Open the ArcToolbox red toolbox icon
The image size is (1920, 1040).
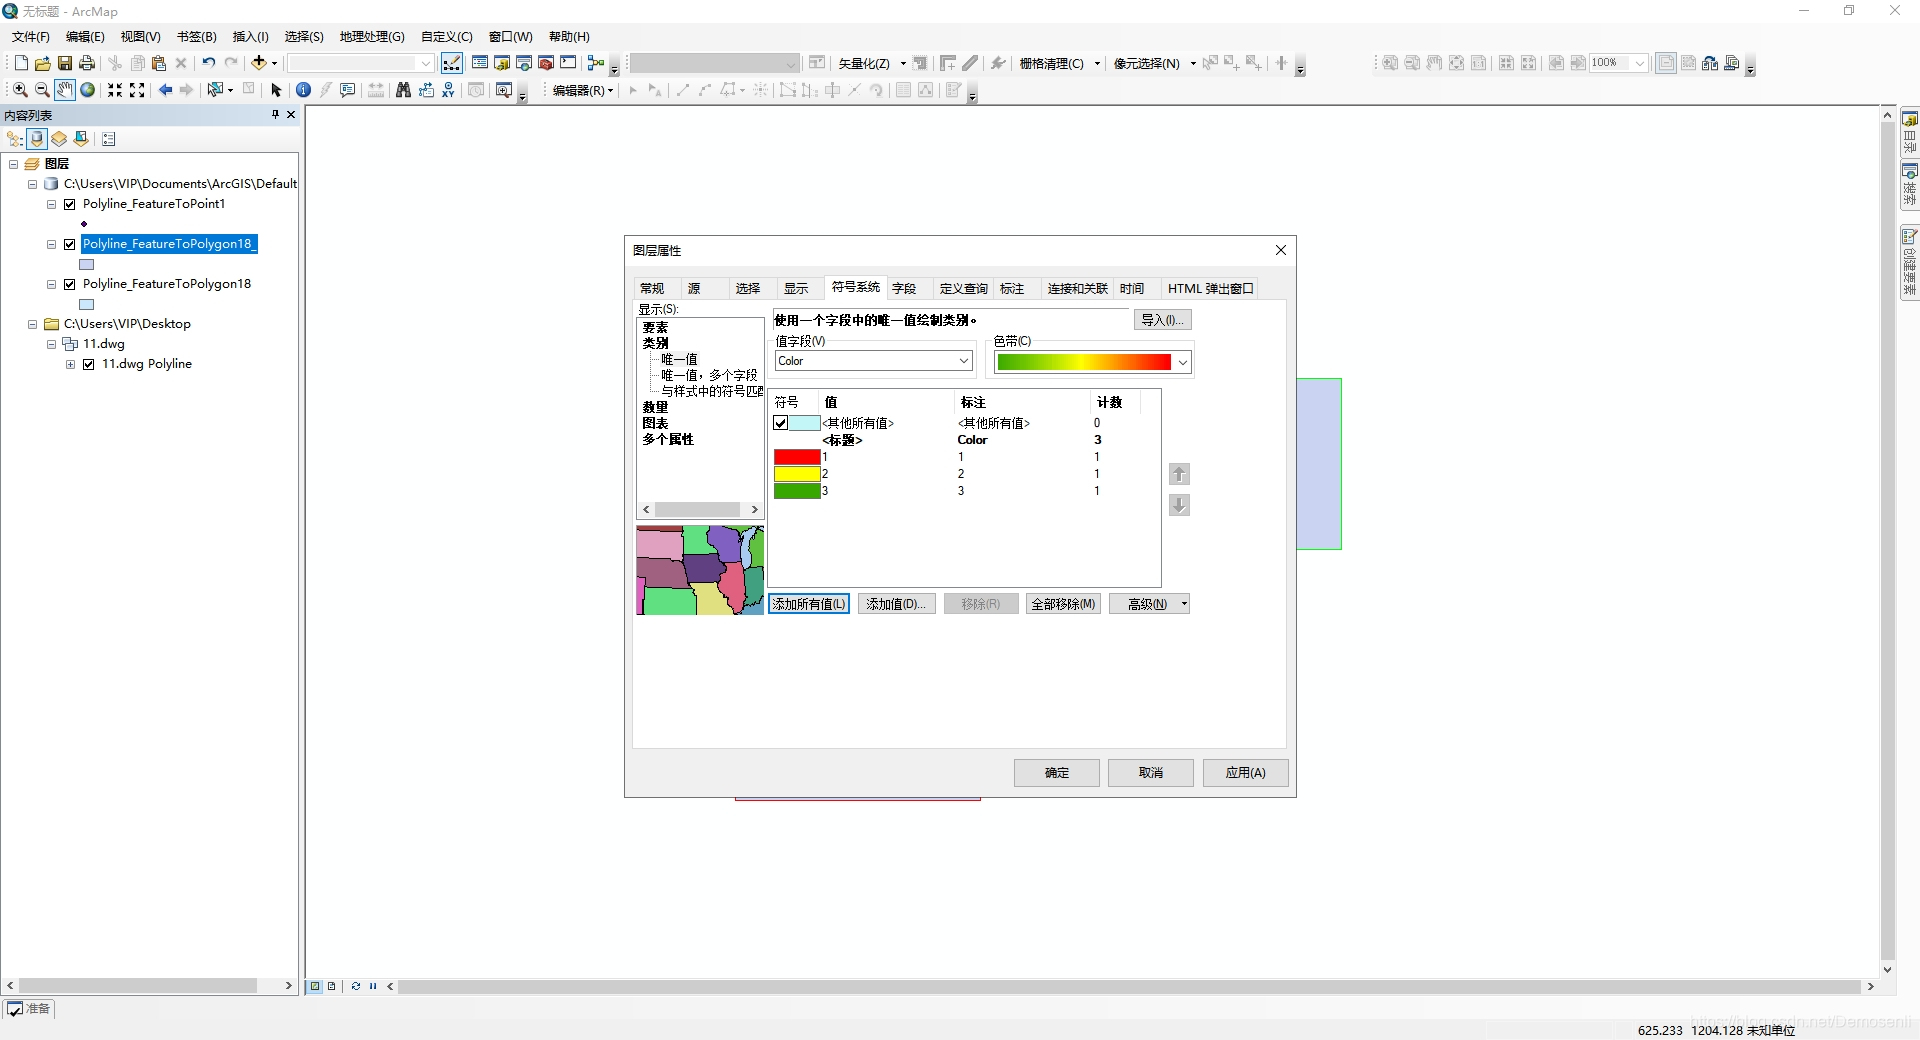click(546, 63)
